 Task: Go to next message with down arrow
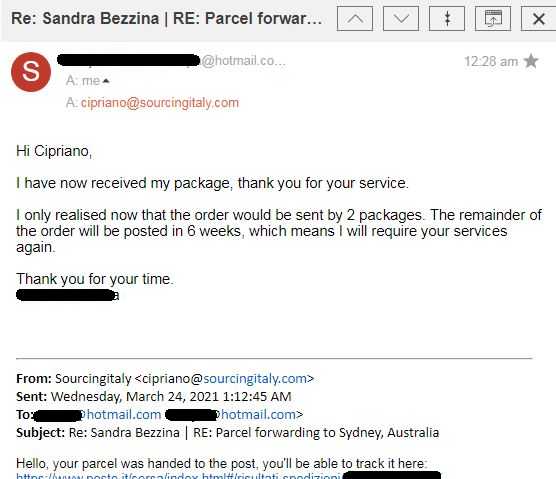tap(401, 18)
